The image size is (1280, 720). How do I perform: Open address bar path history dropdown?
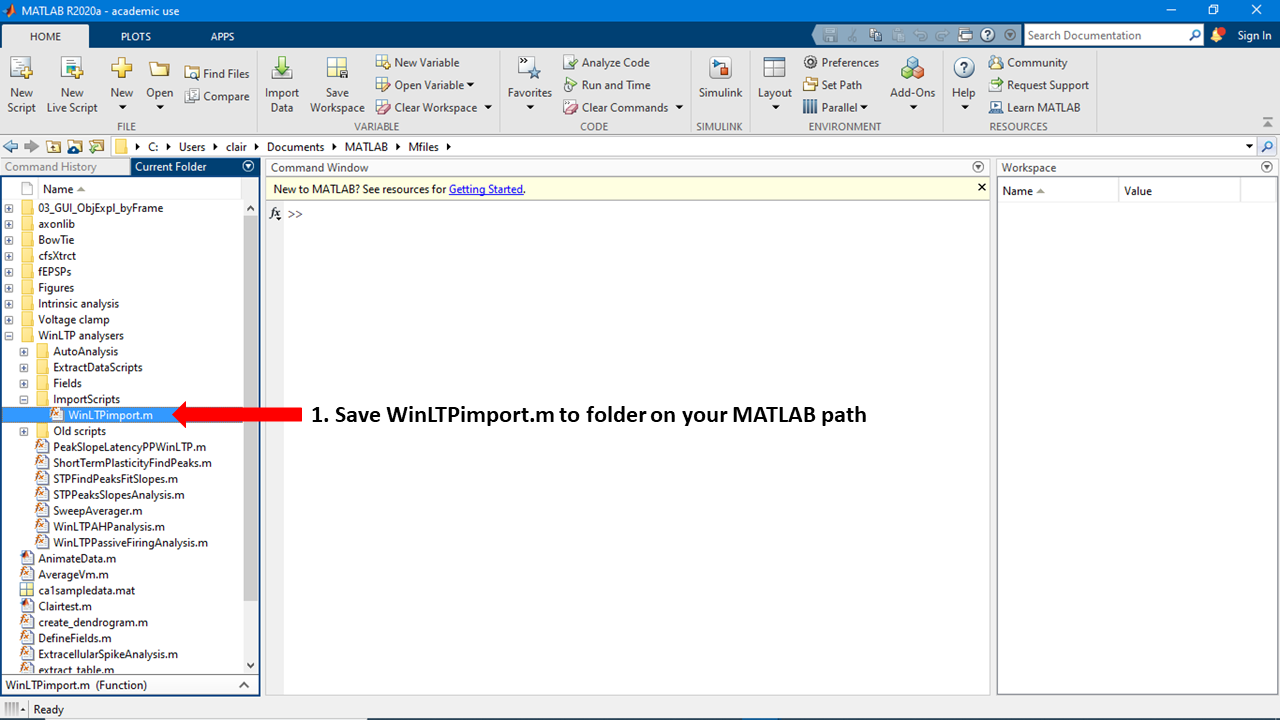1249,147
